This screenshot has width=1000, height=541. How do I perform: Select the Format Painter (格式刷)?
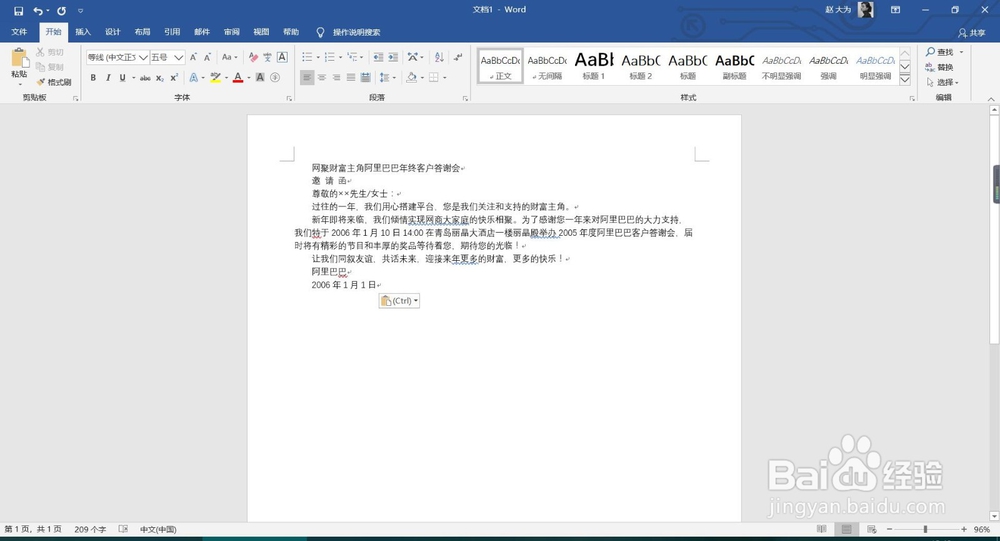click(x=54, y=82)
